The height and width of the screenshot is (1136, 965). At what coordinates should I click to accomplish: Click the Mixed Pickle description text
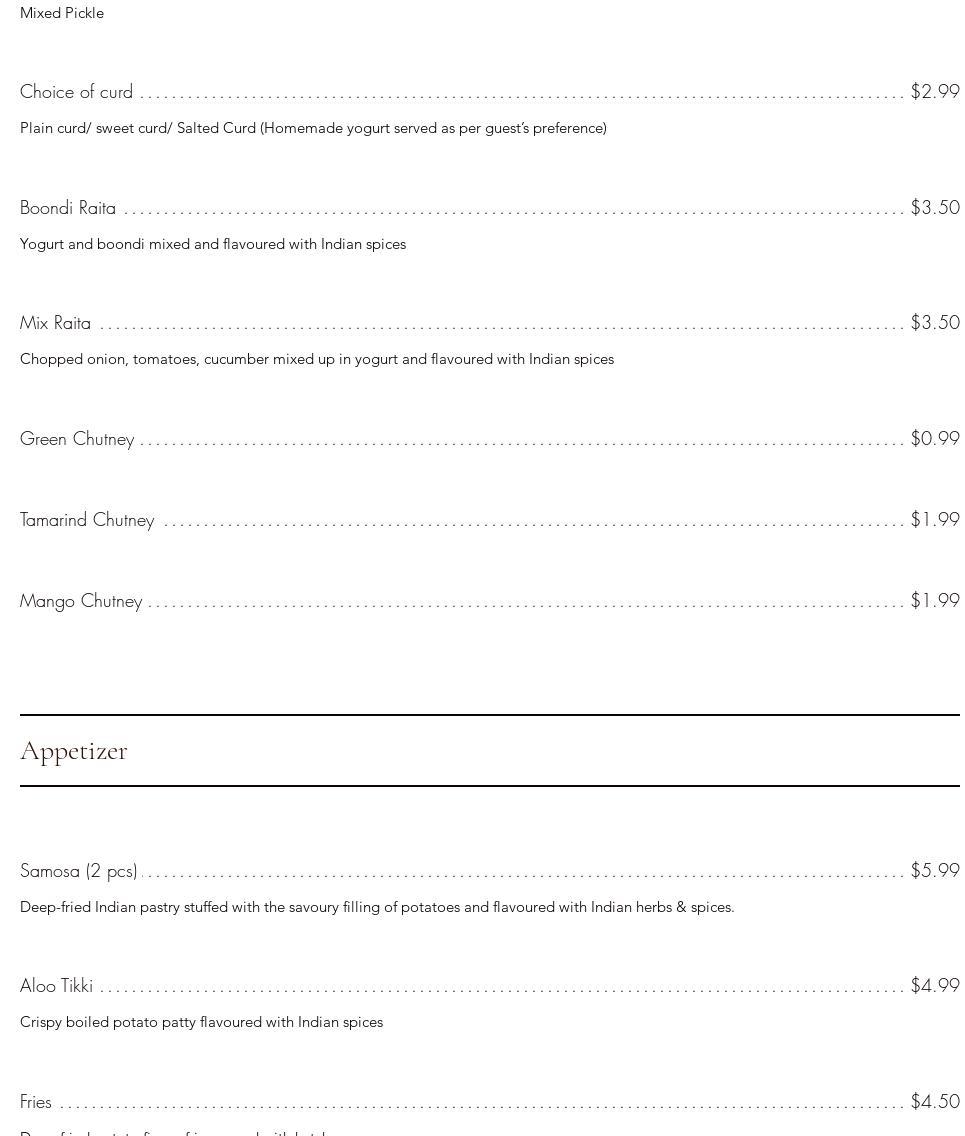tap(62, 13)
